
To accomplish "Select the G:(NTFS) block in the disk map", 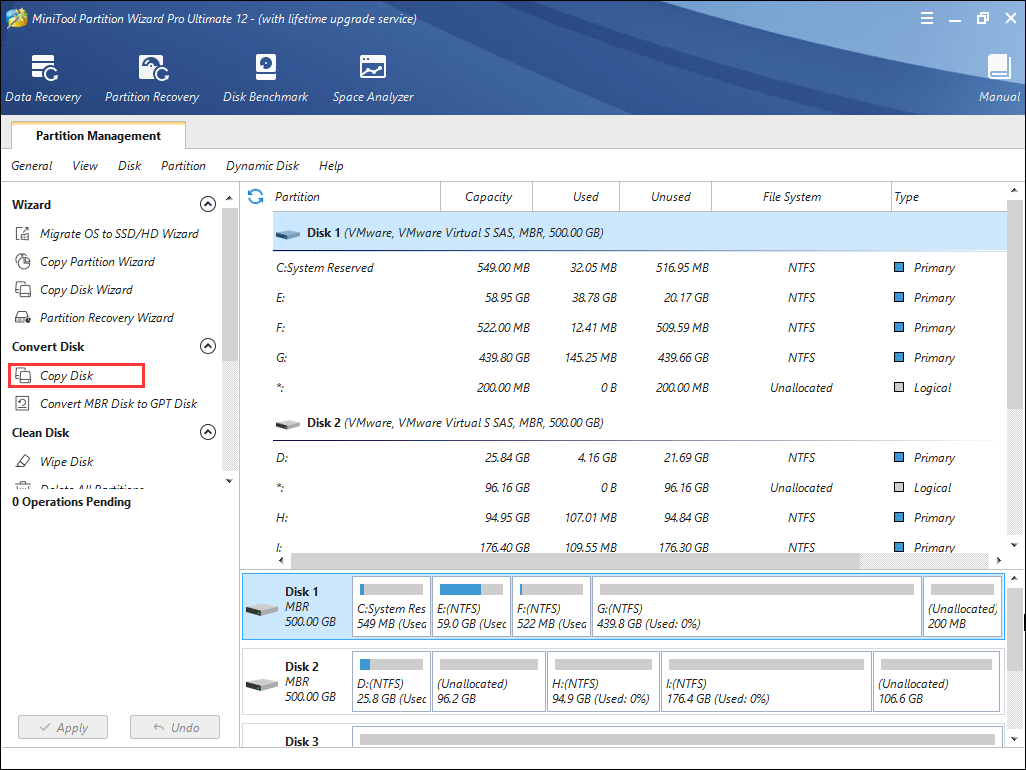I will tap(756, 606).
